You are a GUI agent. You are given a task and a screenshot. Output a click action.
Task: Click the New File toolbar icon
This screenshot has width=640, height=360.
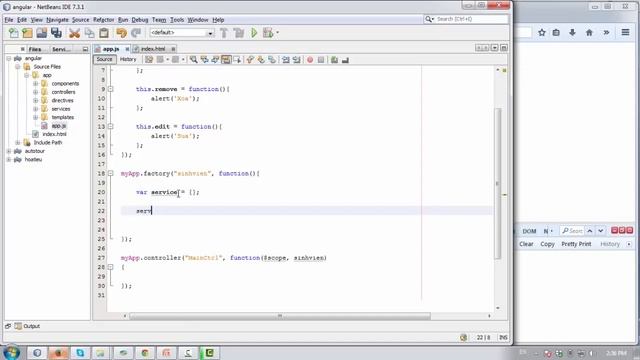(x=13, y=33)
